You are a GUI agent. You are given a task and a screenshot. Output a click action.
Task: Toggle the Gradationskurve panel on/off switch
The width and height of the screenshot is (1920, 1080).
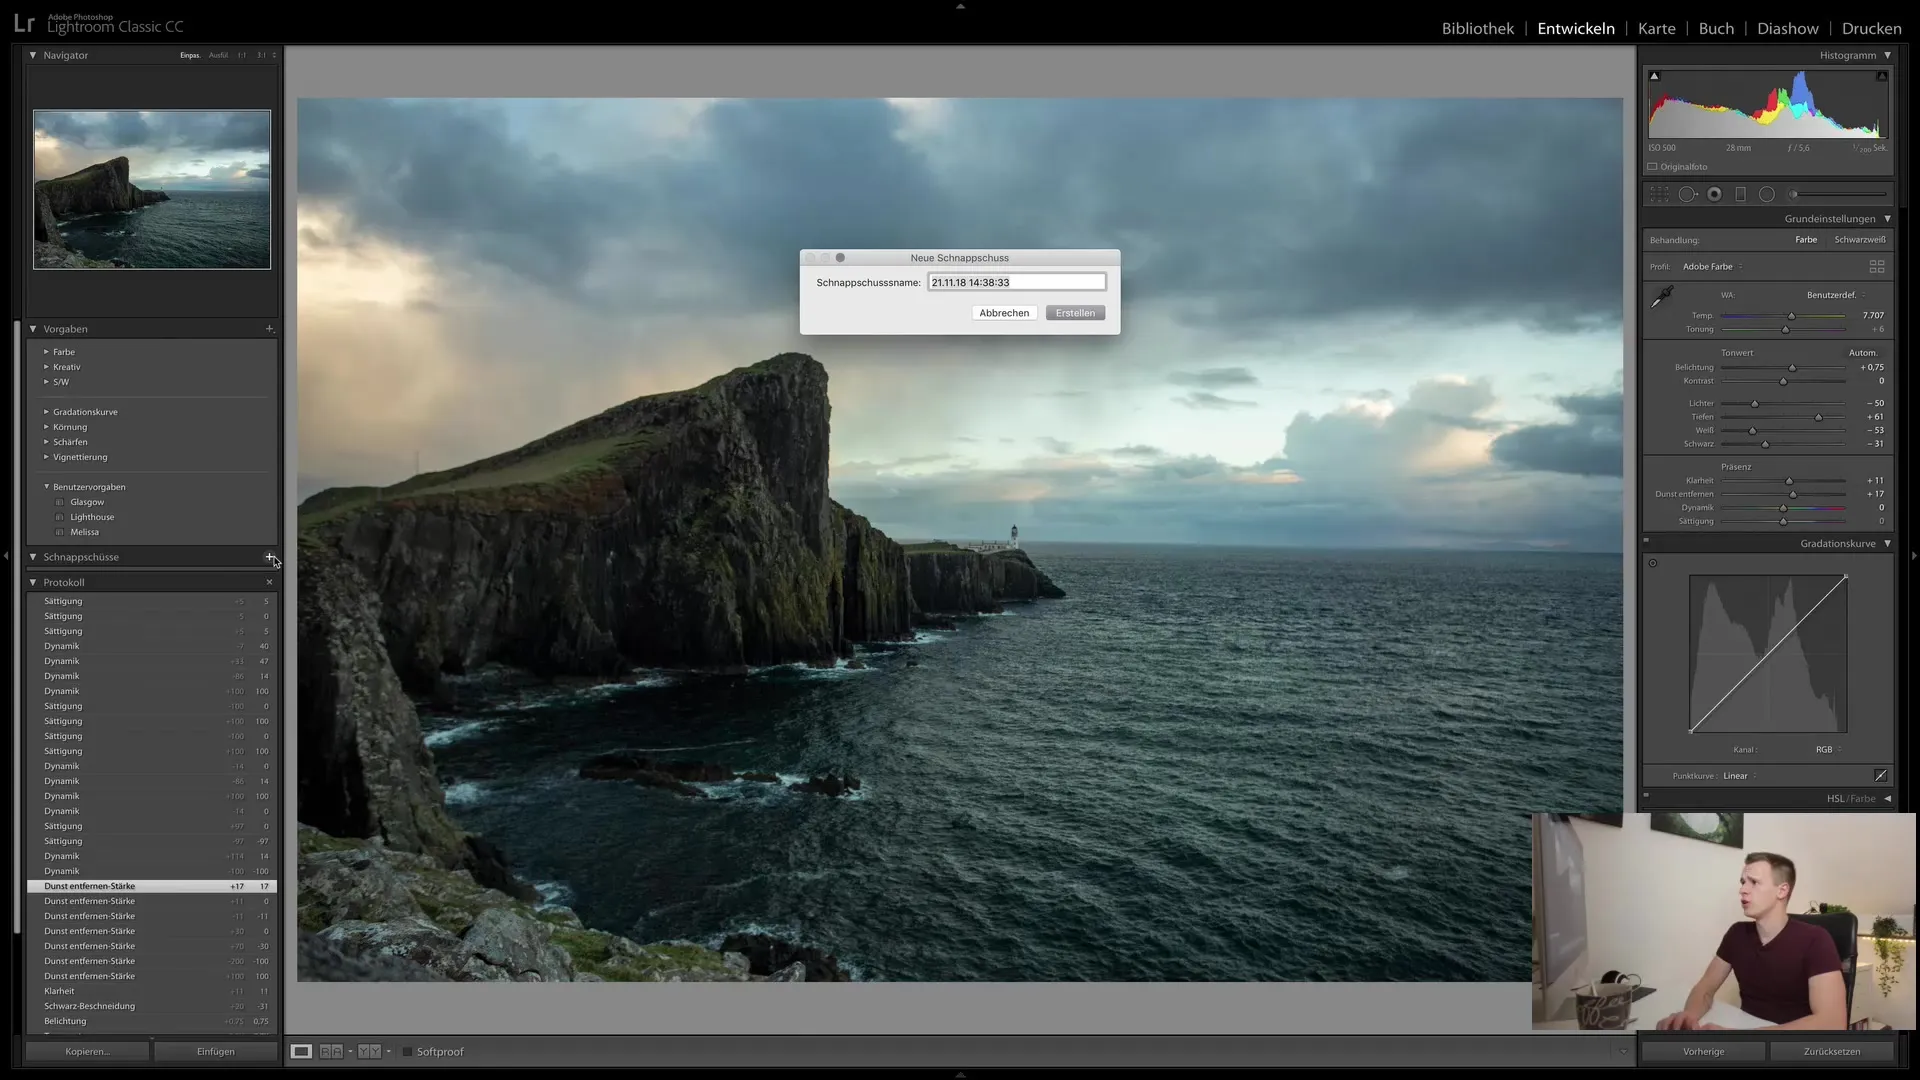tap(1646, 541)
